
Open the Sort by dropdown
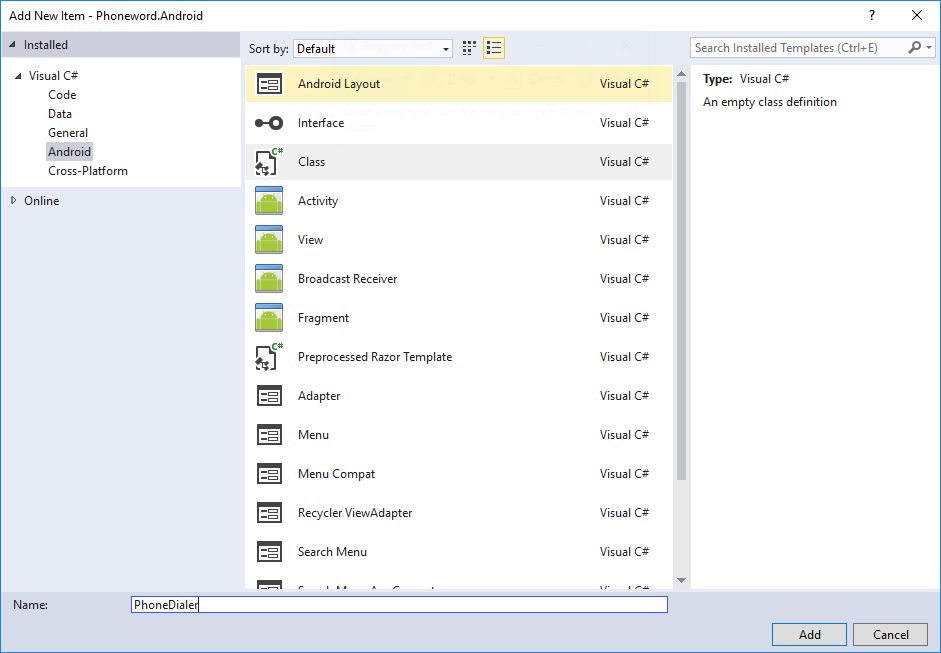tap(373, 48)
